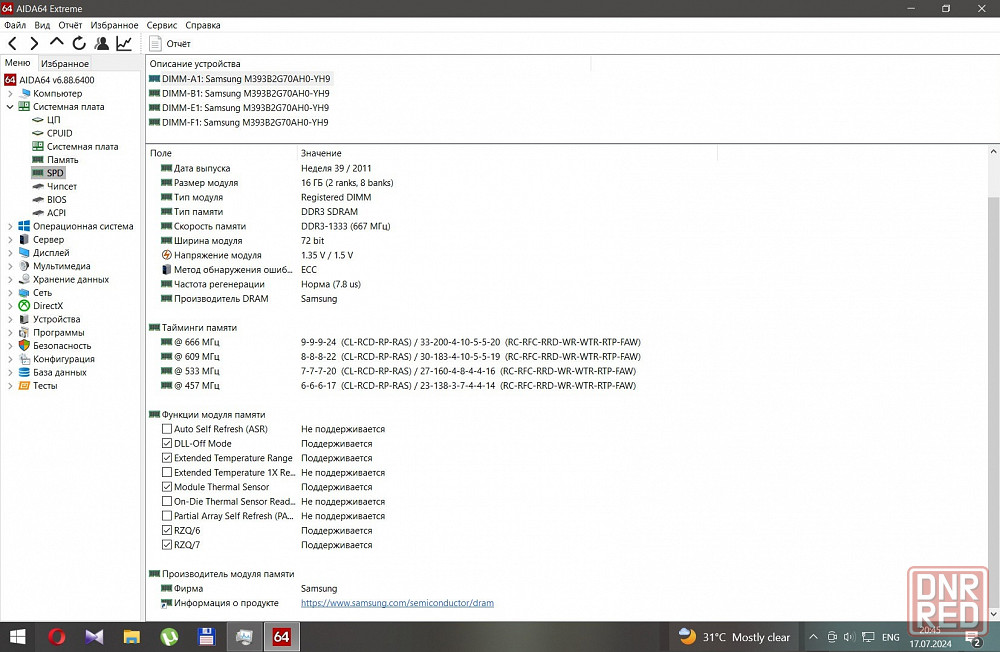Viewport: 1000px width, 652px height.
Task: Select ACPI in the tree
Action: point(56,213)
